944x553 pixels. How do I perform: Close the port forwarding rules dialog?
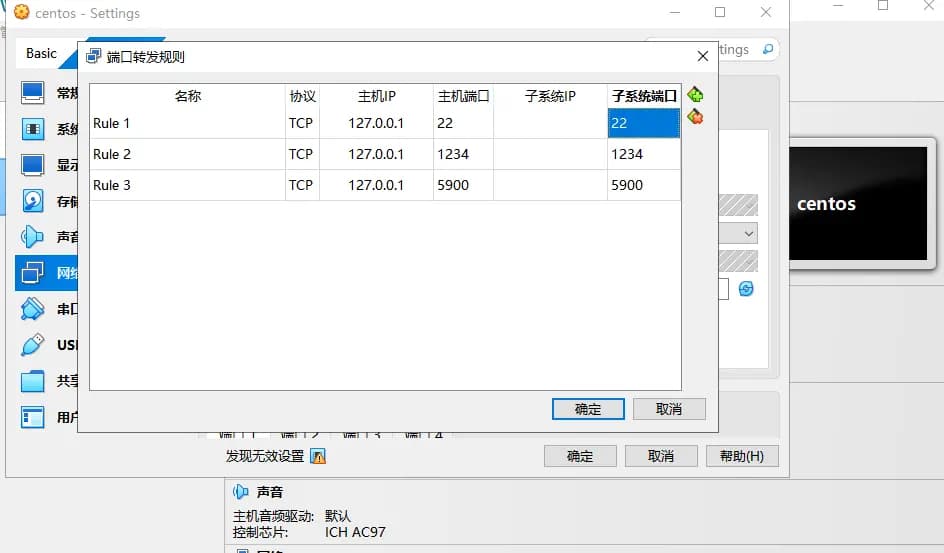[x=703, y=56]
